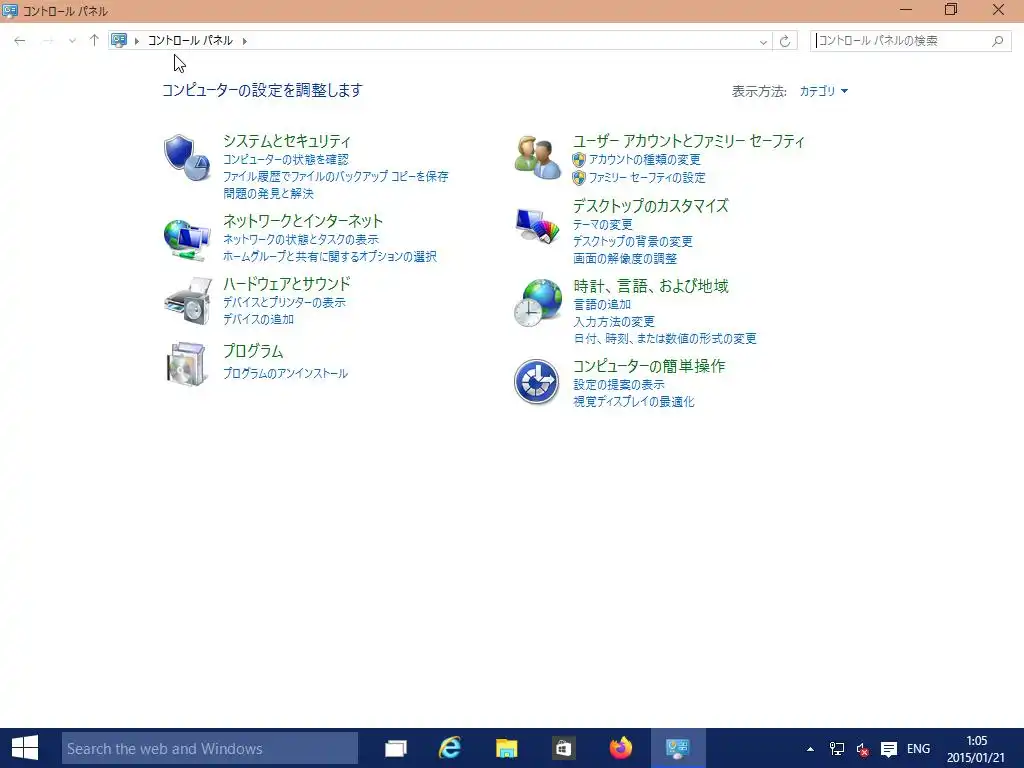Expand arrow before コントロール パネル in breadcrumb
This screenshot has height=768, width=1024.
[136, 41]
